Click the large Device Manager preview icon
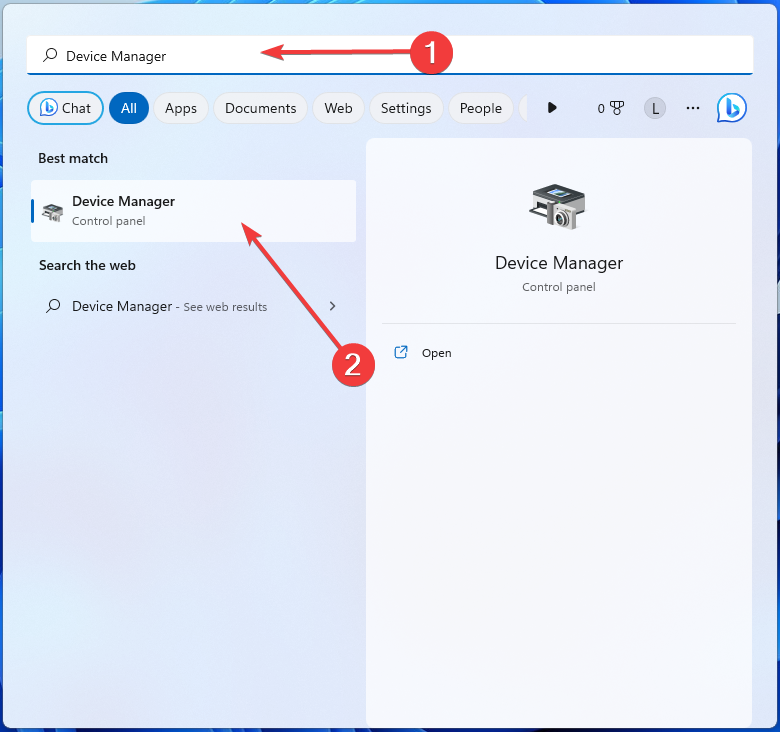 pos(558,206)
